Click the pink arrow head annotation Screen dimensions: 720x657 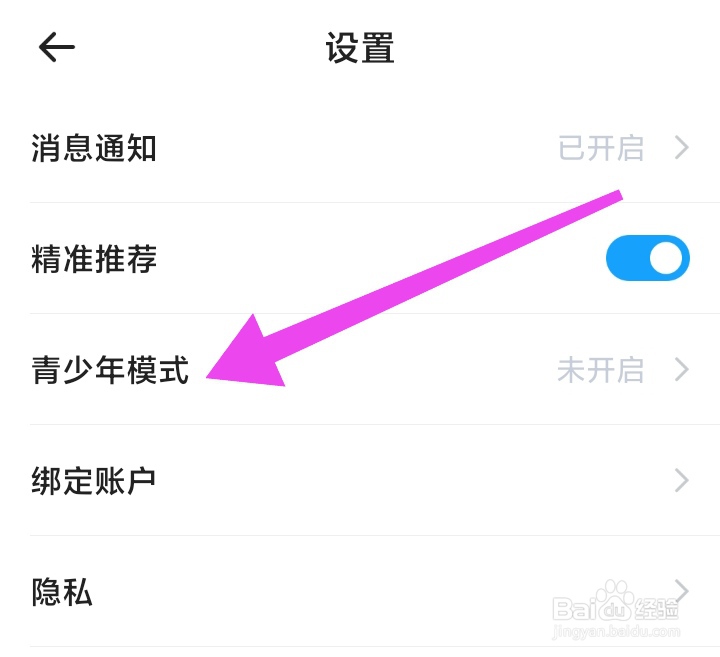pyautogui.click(x=247, y=354)
